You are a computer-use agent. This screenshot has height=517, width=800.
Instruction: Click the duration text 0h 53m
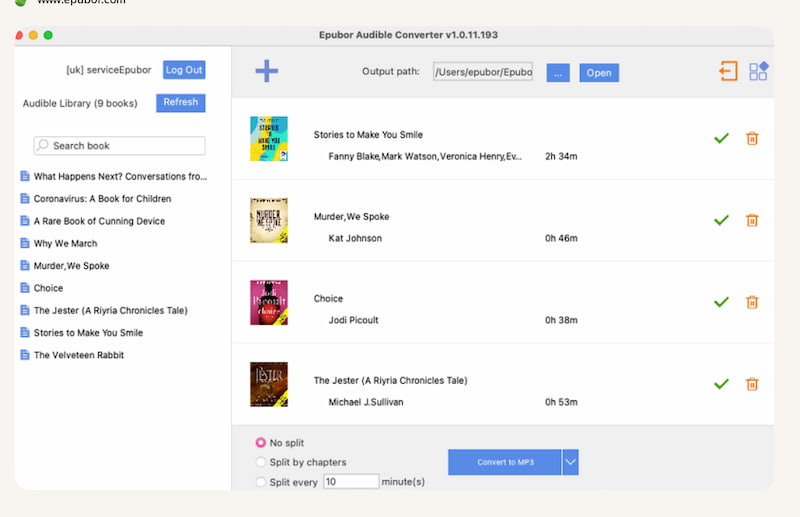561,402
